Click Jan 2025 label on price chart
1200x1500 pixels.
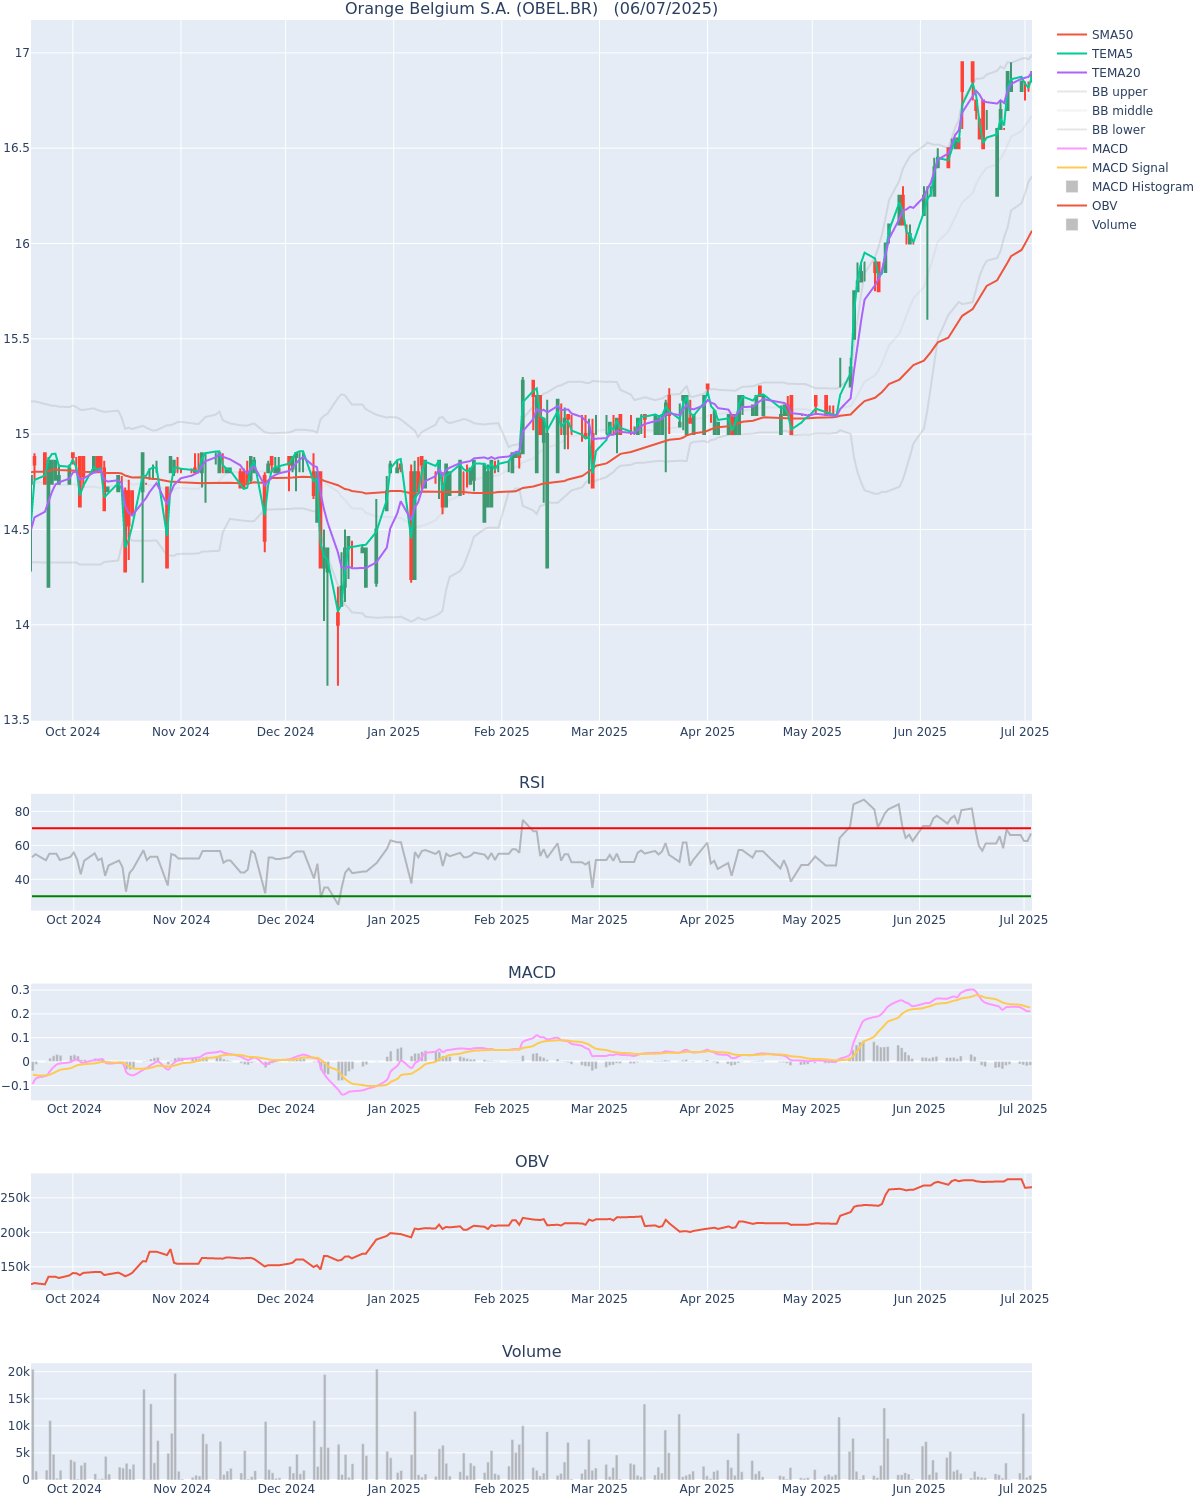tap(394, 732)
